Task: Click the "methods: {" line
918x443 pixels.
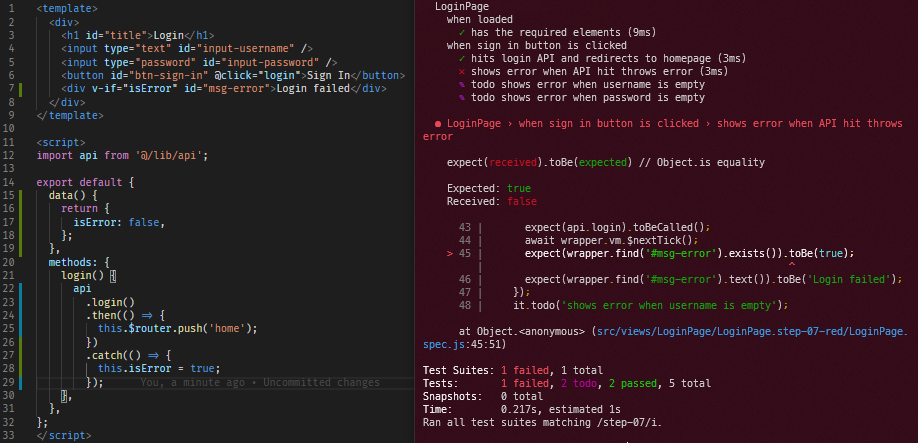Action: 79,262
